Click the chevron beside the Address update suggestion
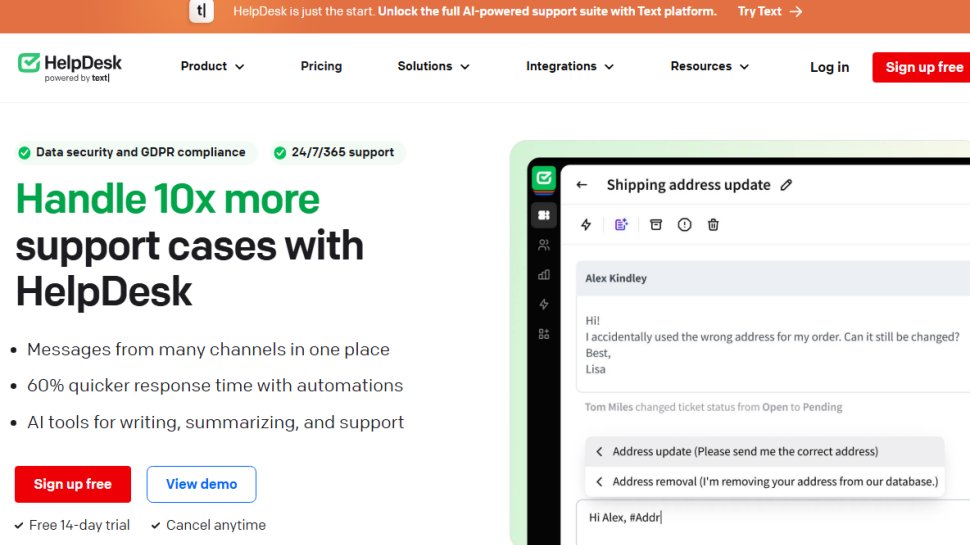The width and height of the screenshot is (970, 545). click(x=599, y=452)
